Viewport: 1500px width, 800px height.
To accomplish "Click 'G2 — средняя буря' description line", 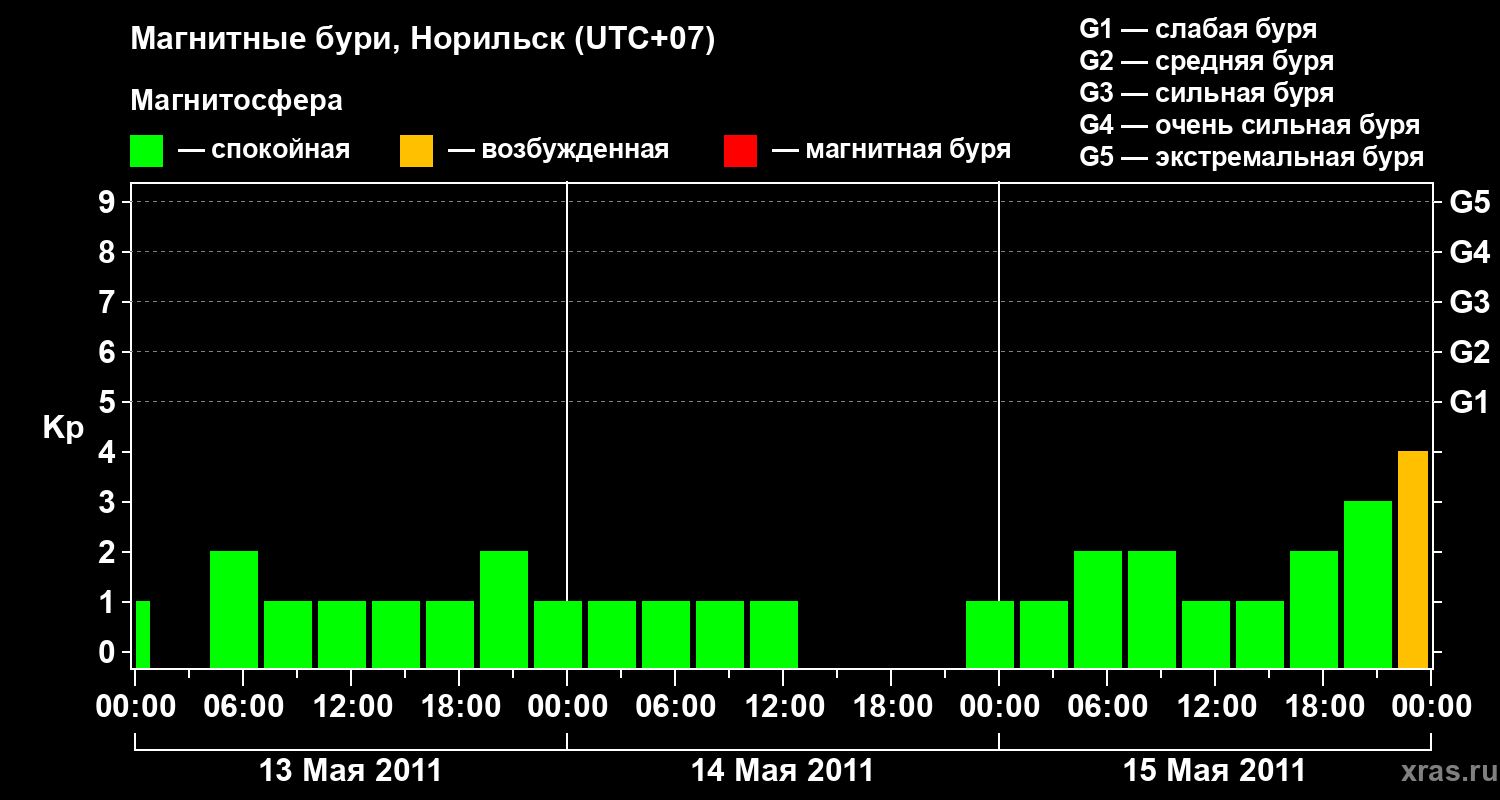I will 1207,60.
